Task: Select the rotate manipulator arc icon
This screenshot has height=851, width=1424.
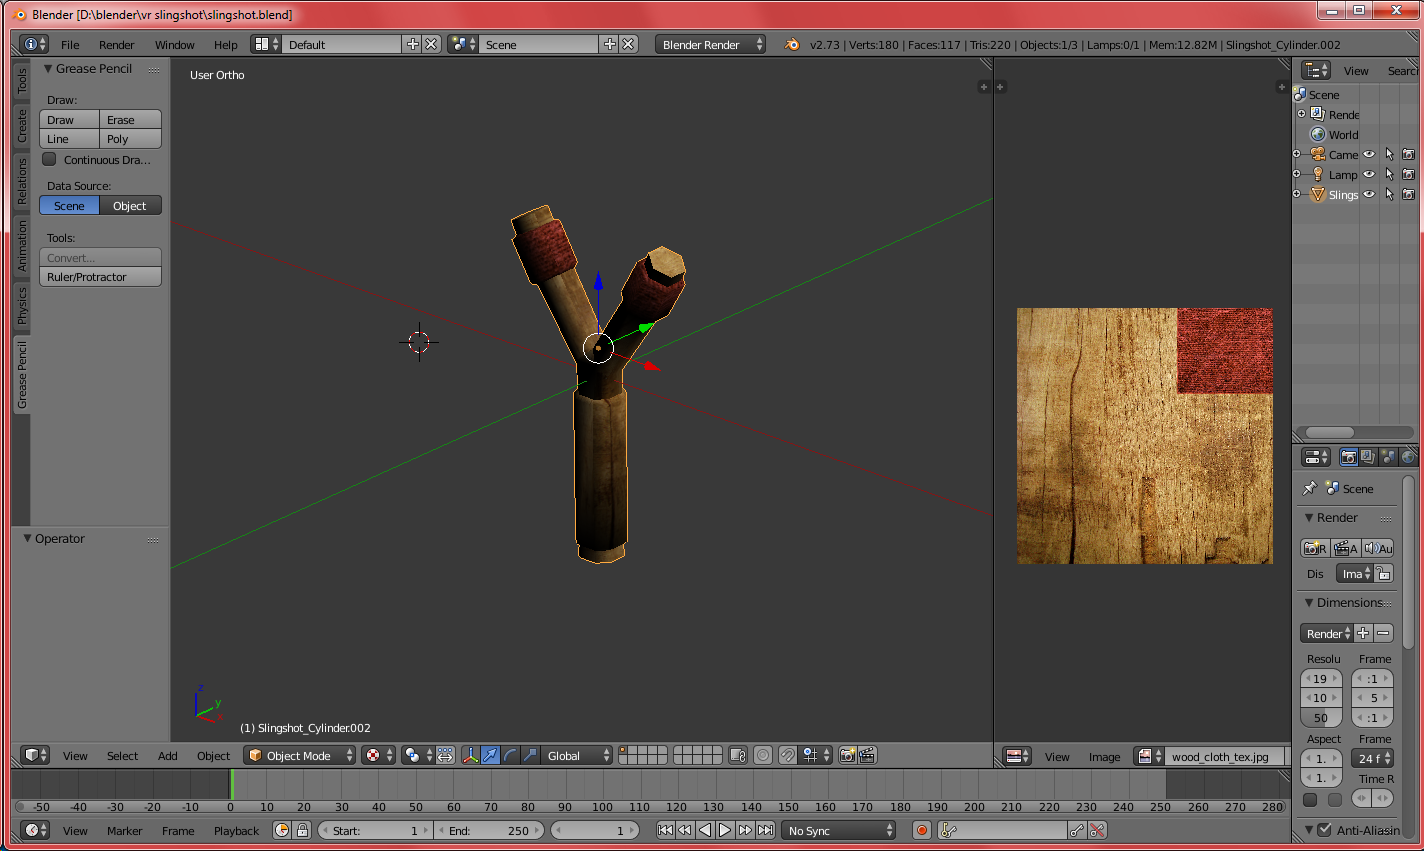Action: 510,756
